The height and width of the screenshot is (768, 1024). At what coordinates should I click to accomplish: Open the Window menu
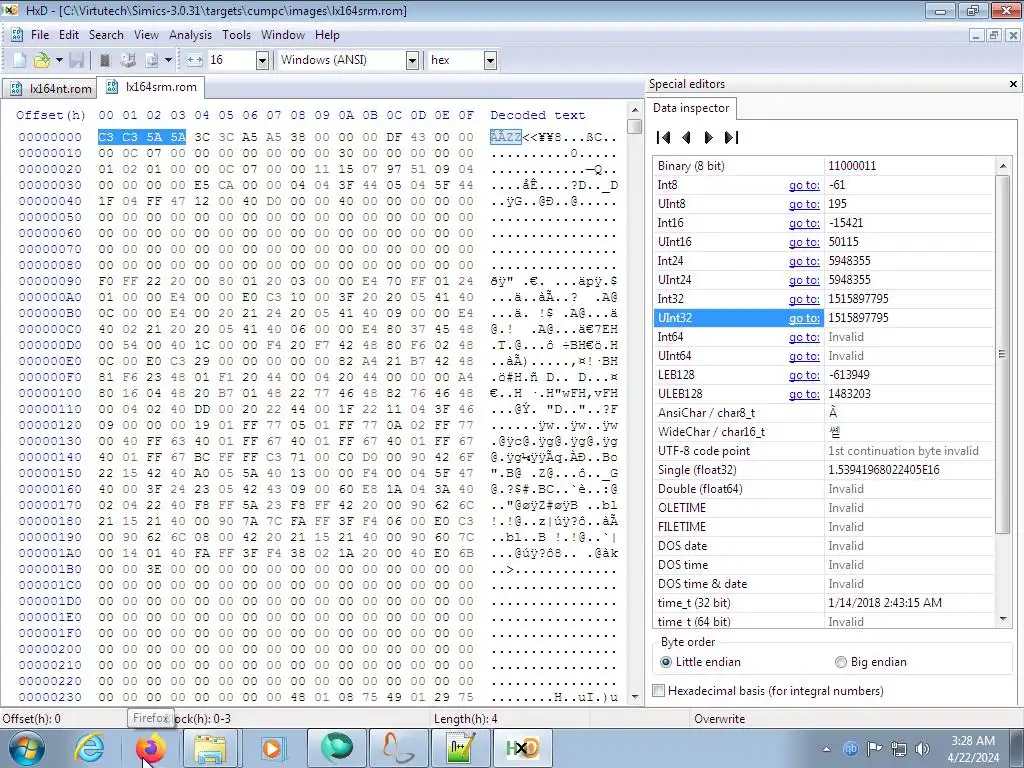283,35
